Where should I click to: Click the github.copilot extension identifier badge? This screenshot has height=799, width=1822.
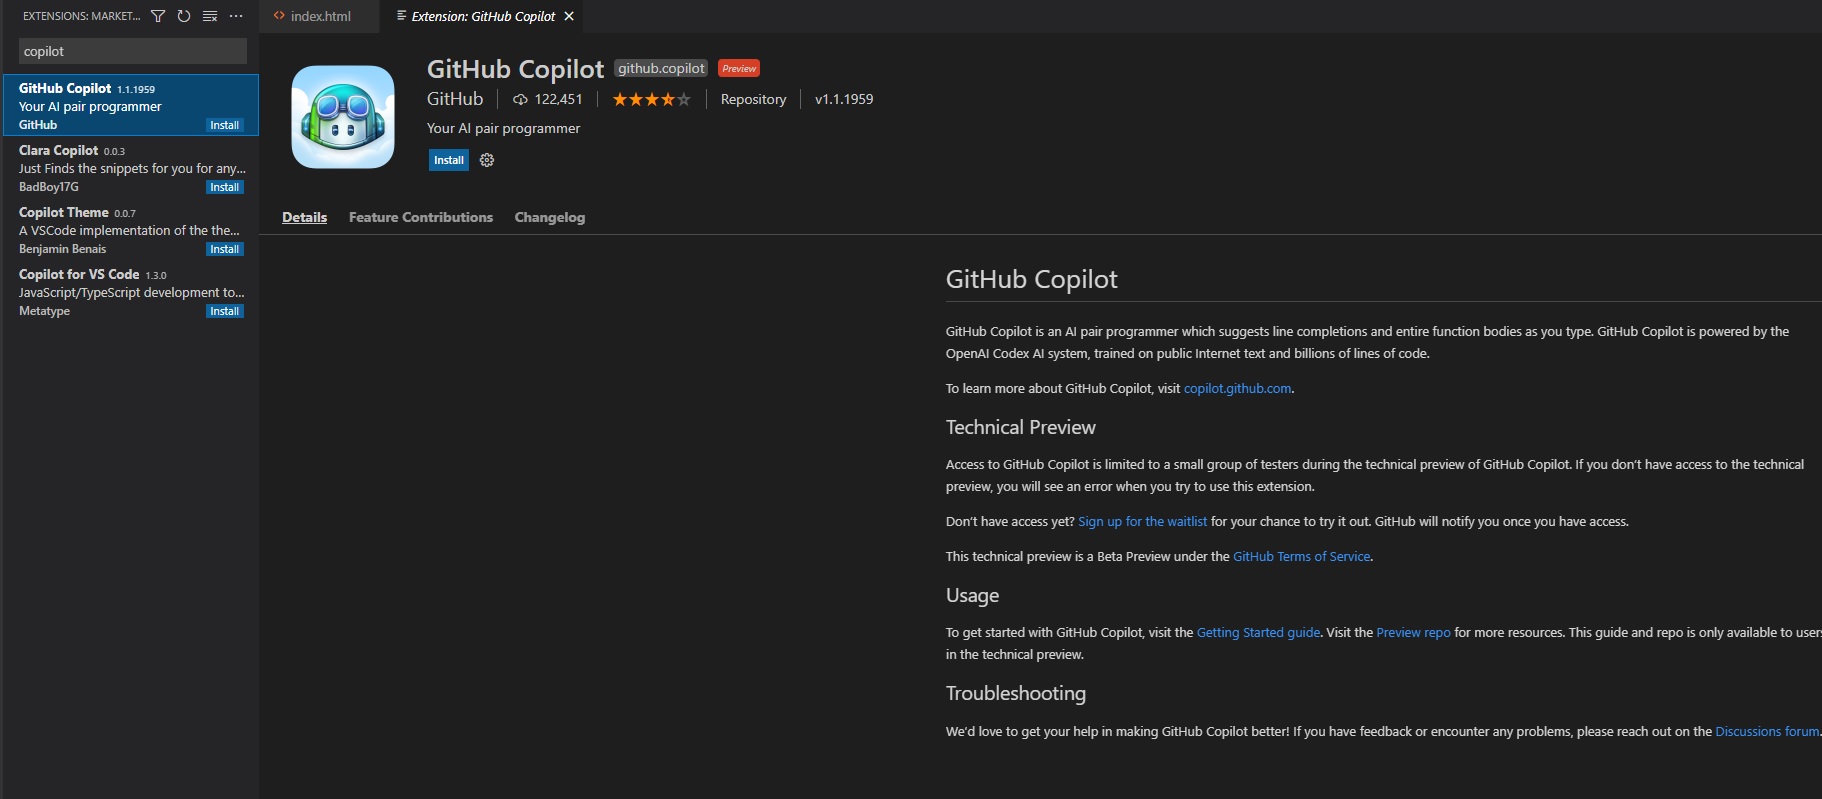point(661,68)
